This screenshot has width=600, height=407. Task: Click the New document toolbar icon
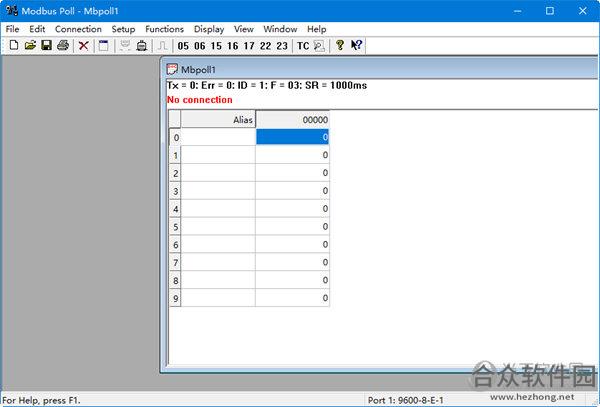(x=14, y=46)
